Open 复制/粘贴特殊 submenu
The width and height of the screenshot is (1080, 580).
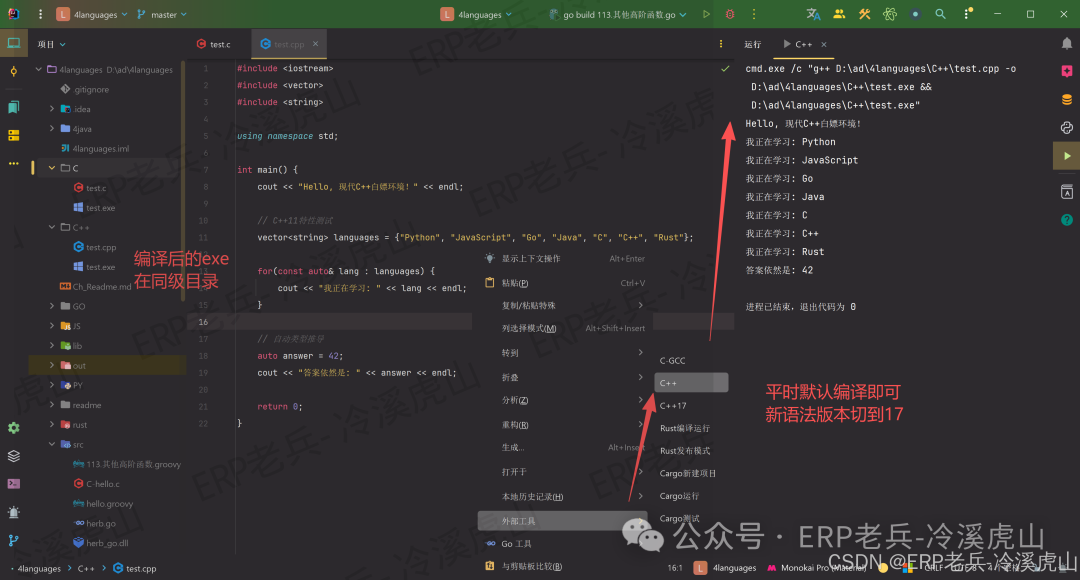pyautogui.click(x=565, y=305)
